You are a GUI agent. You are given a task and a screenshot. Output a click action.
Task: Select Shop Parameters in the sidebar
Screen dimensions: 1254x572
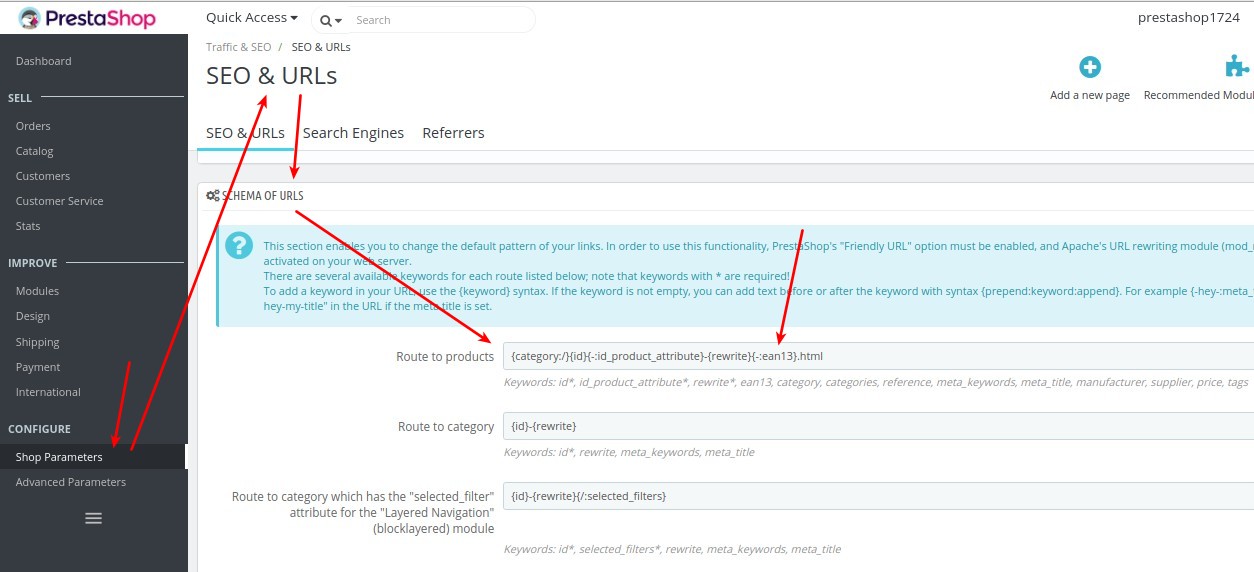coord(94,457)
